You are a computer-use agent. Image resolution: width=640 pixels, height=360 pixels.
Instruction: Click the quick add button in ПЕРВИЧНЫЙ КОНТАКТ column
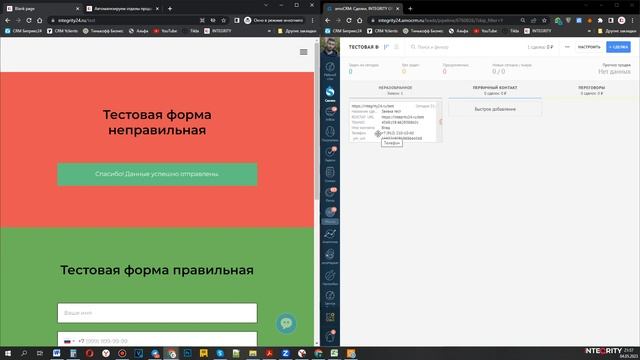495,109
